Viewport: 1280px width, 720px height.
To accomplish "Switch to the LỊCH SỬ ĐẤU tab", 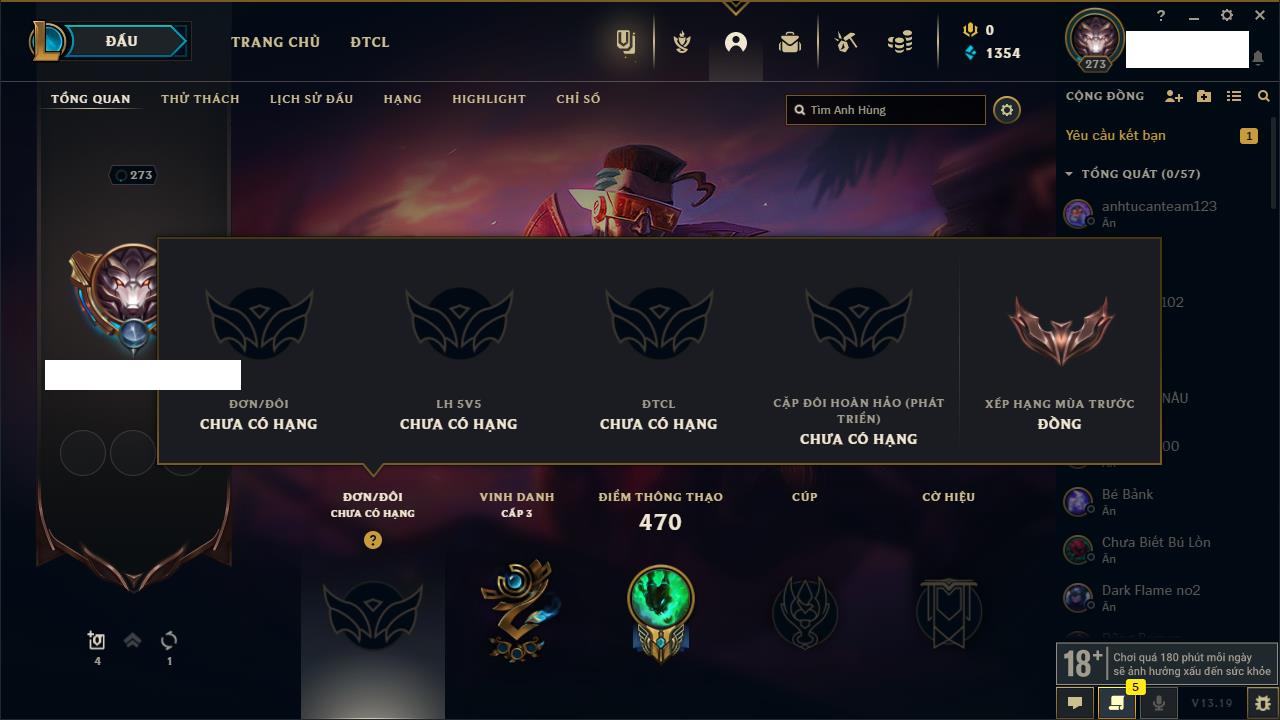I will (x=311, y=99).
